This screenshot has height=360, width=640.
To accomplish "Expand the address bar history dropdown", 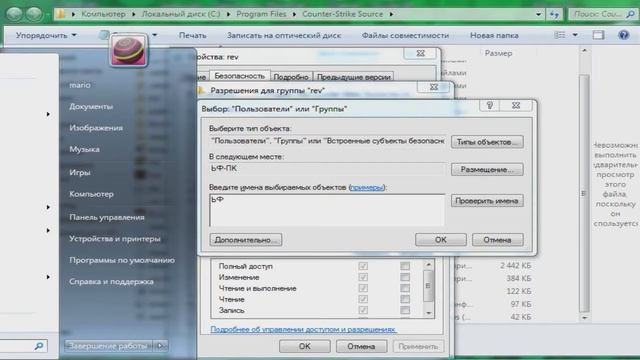I will click(538, 14).
